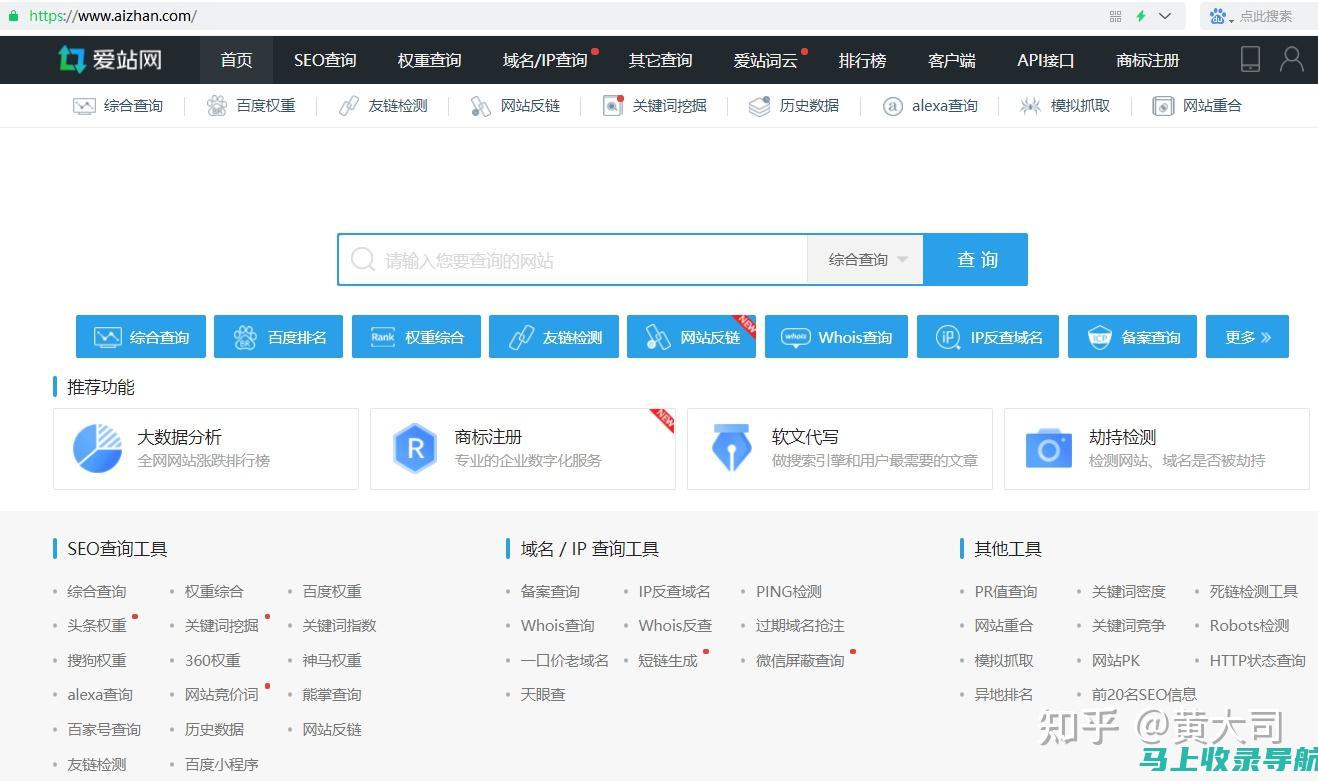1318x781 pixels.
Task: Click the magnifier icon in the search box
Action: [x=363, y=260]
